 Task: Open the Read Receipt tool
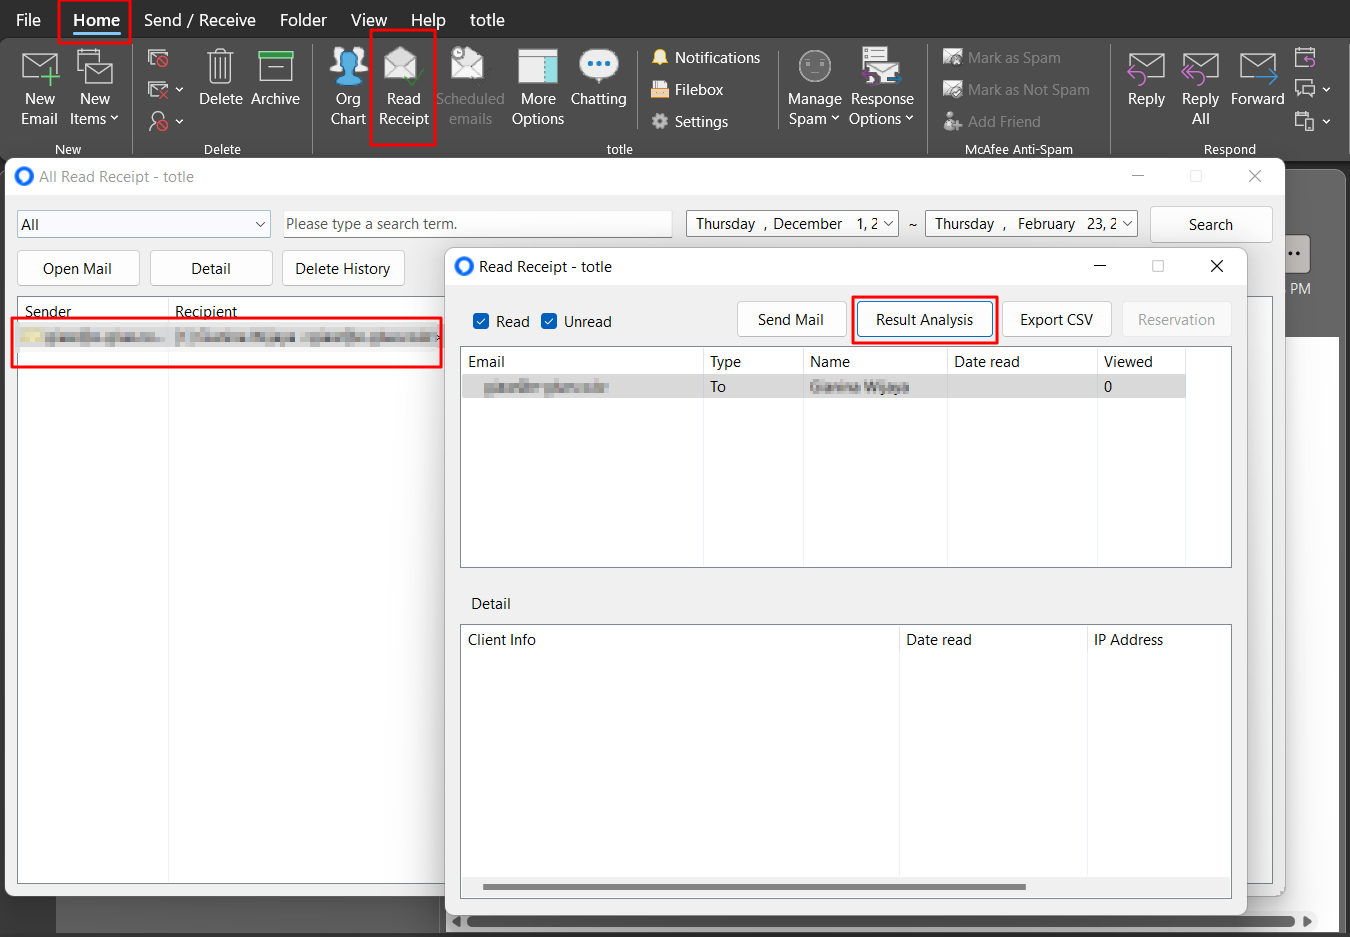pos(403,88)
